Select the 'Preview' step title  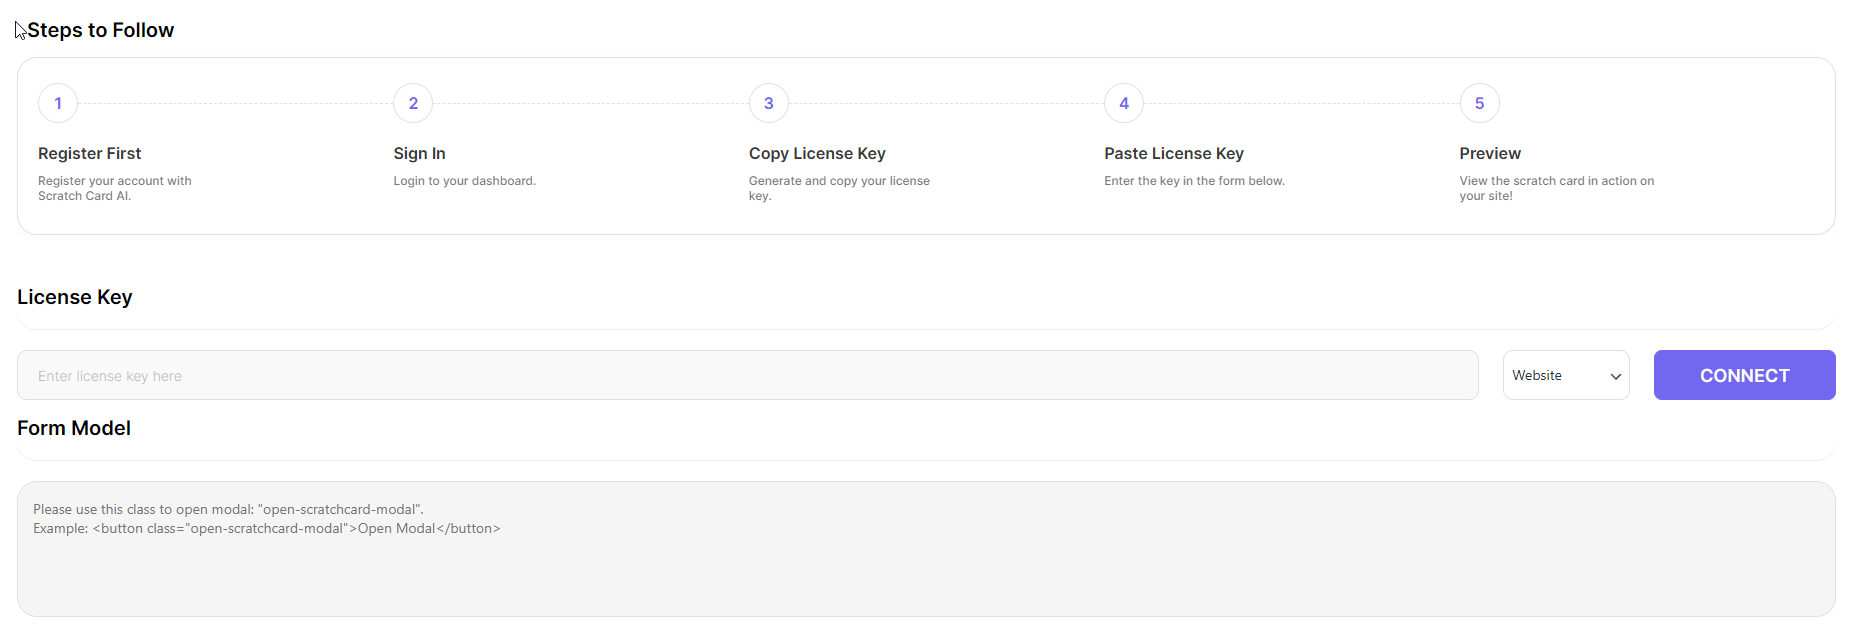point(1490,153)
